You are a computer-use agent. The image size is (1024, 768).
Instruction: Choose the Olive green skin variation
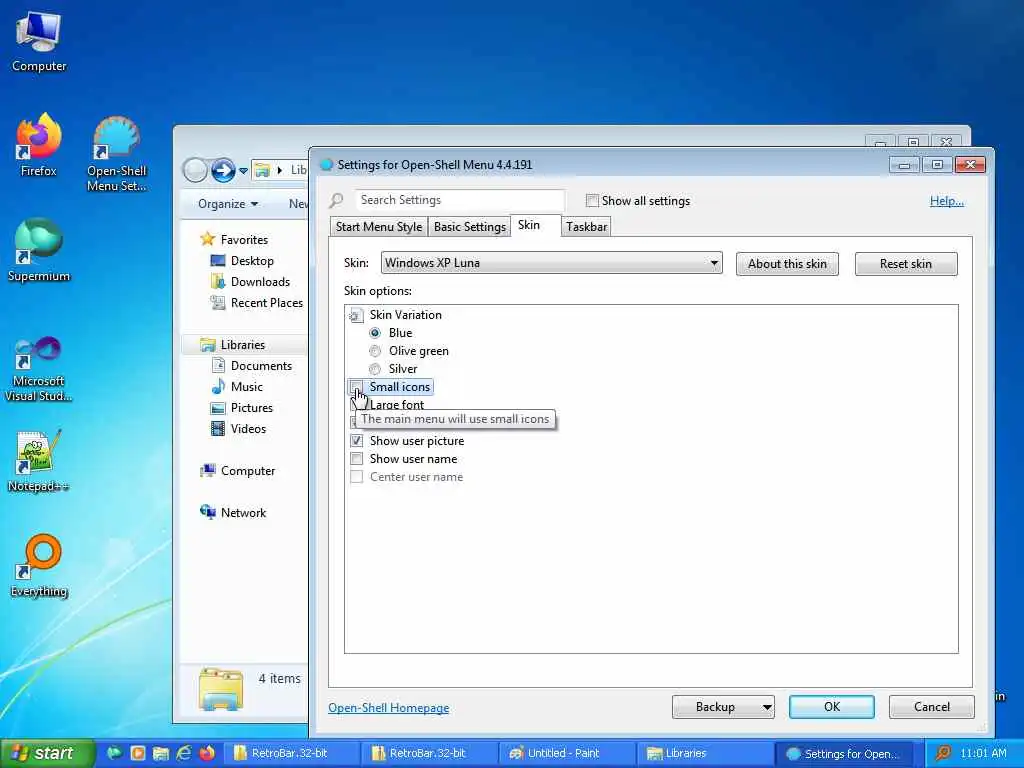coord(375,351)
